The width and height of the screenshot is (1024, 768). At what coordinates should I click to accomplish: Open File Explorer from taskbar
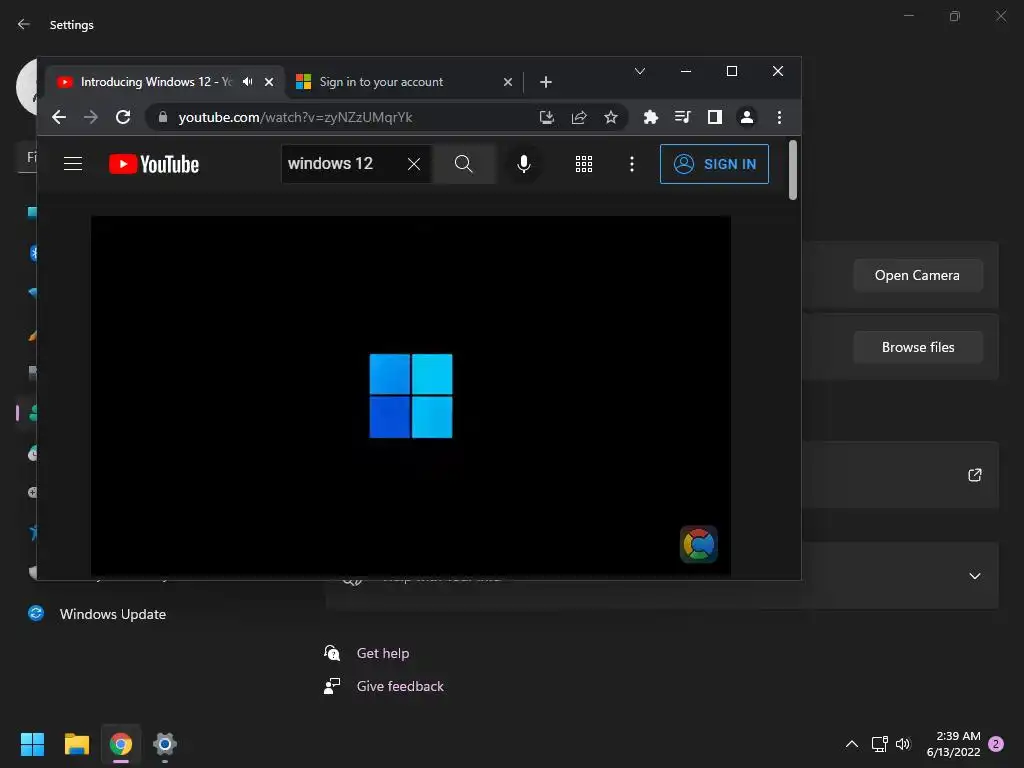click(76, 744)
